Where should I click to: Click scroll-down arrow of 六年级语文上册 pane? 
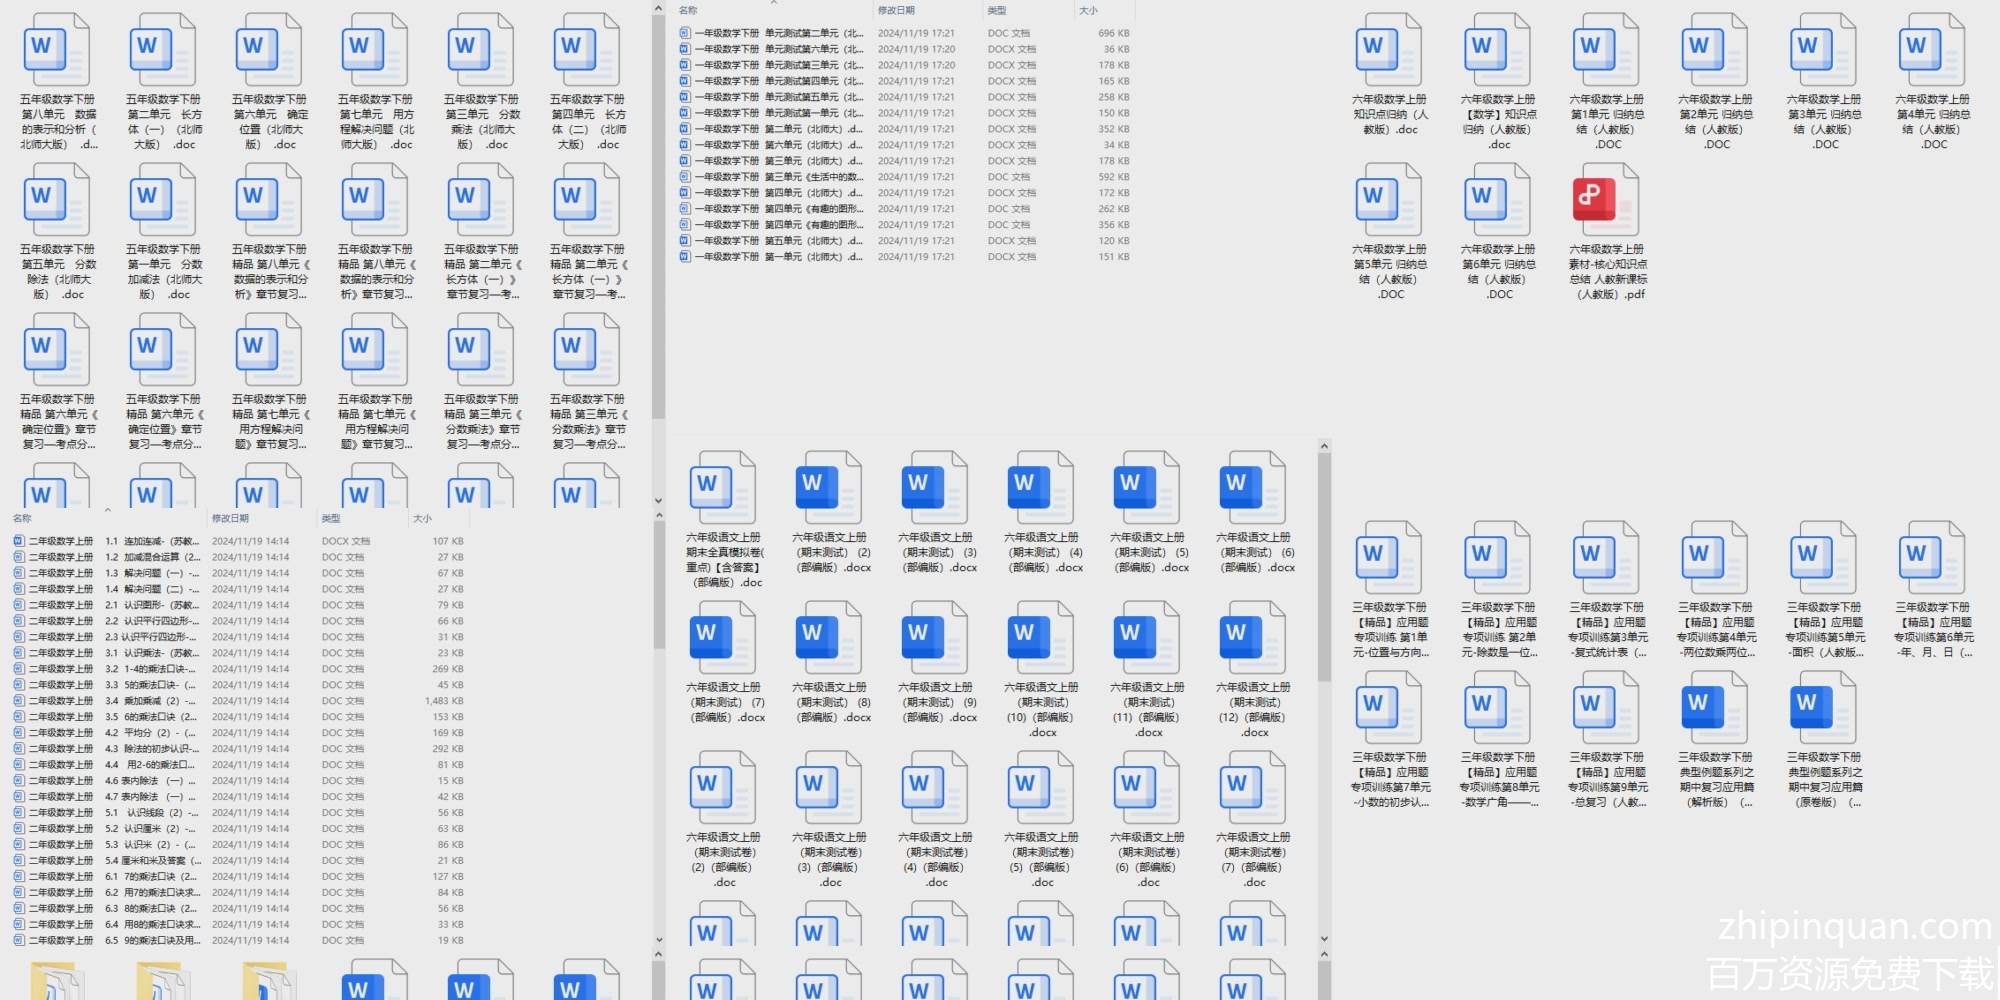(1324, 939)
